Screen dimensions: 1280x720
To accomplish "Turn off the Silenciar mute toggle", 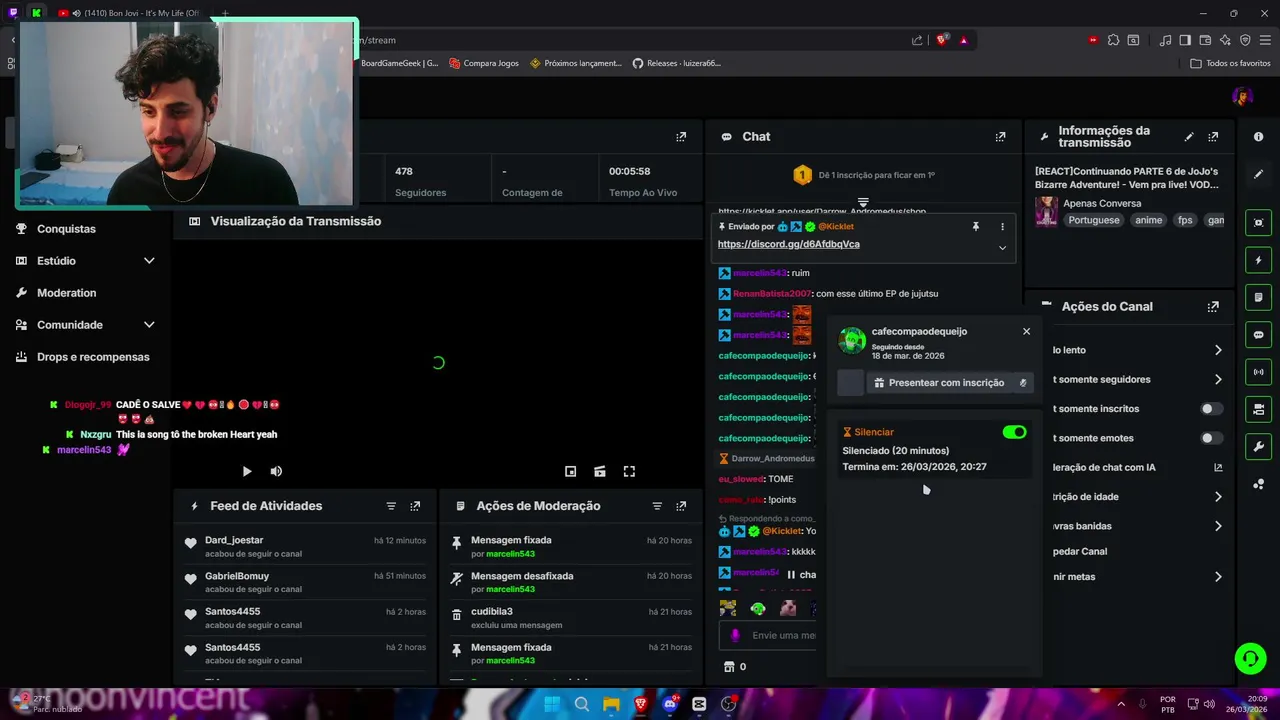I will (x=1014, y=432).
